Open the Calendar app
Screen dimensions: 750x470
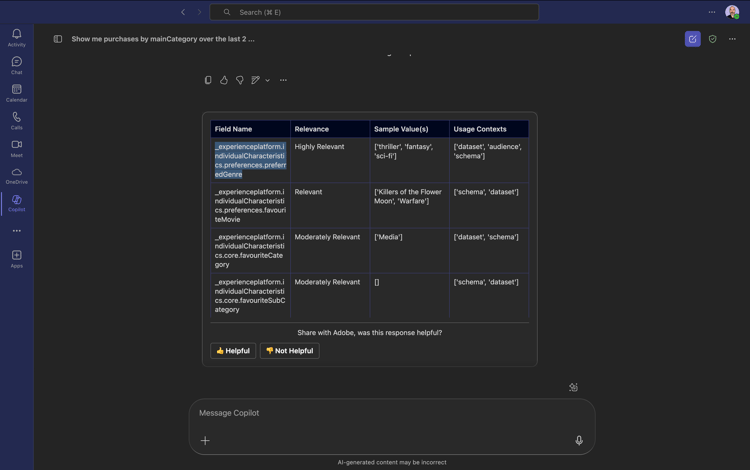pos(17,93)
